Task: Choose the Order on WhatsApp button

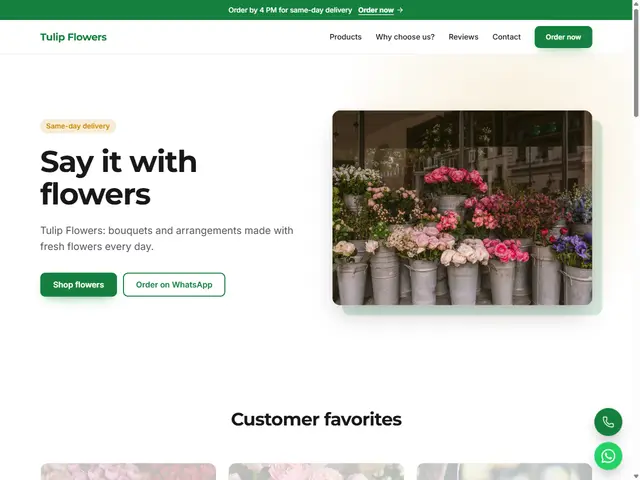Action: coord(174,285)
